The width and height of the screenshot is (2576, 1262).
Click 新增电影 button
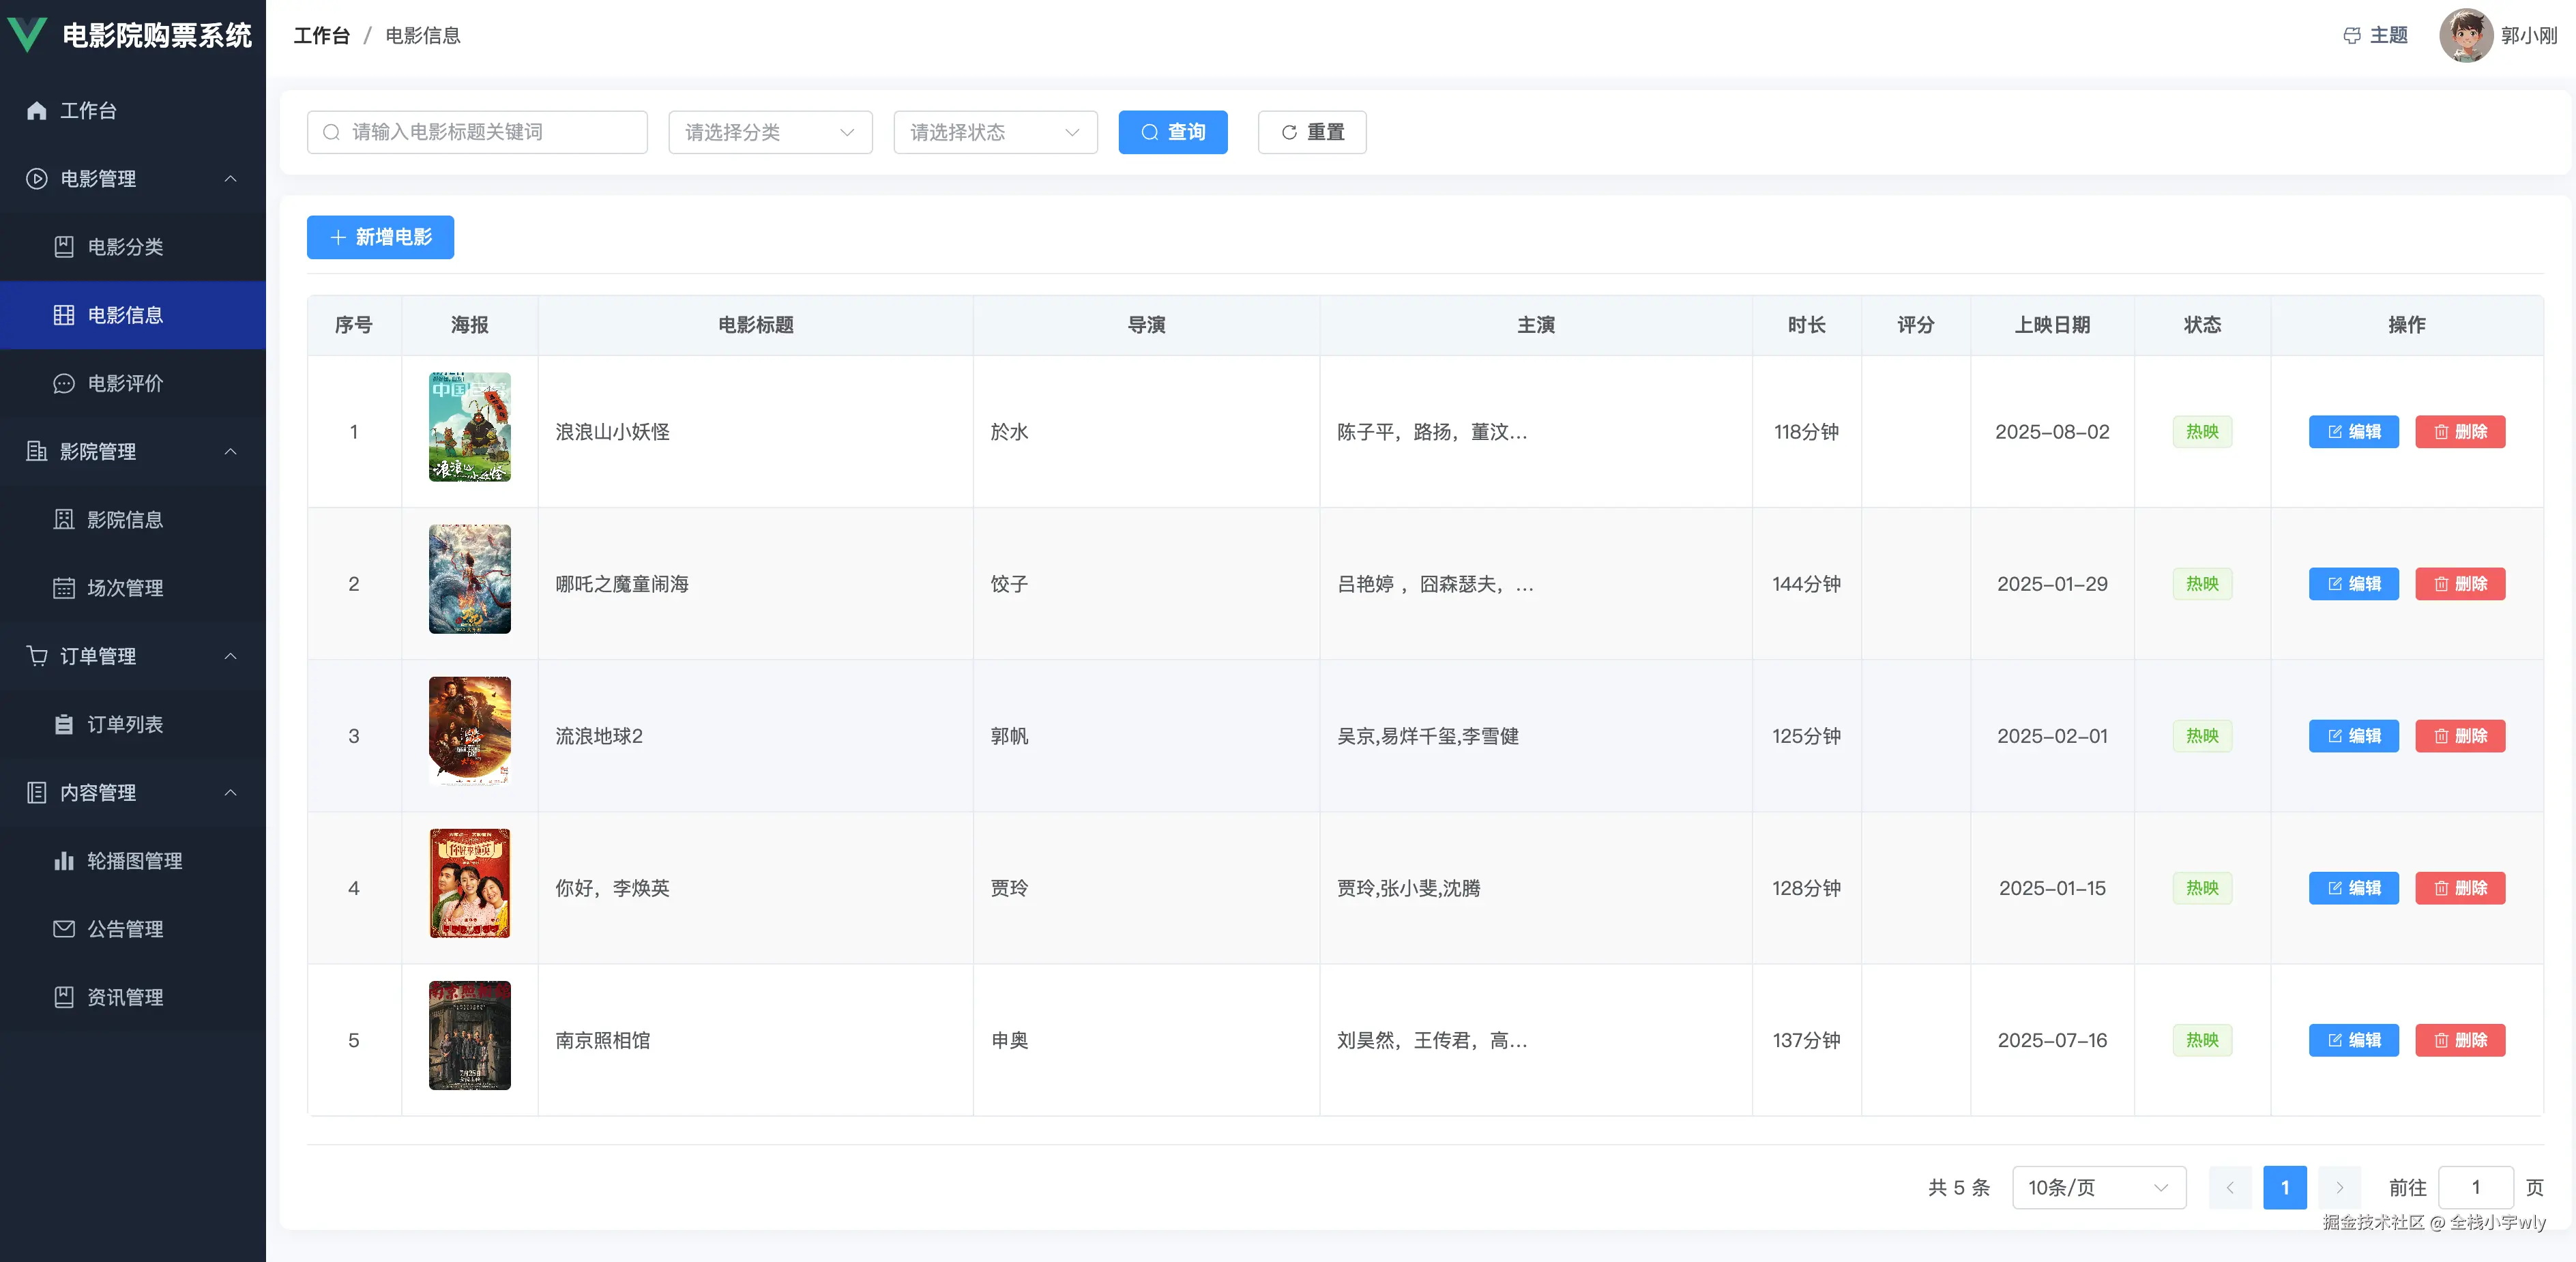[380, 237]
